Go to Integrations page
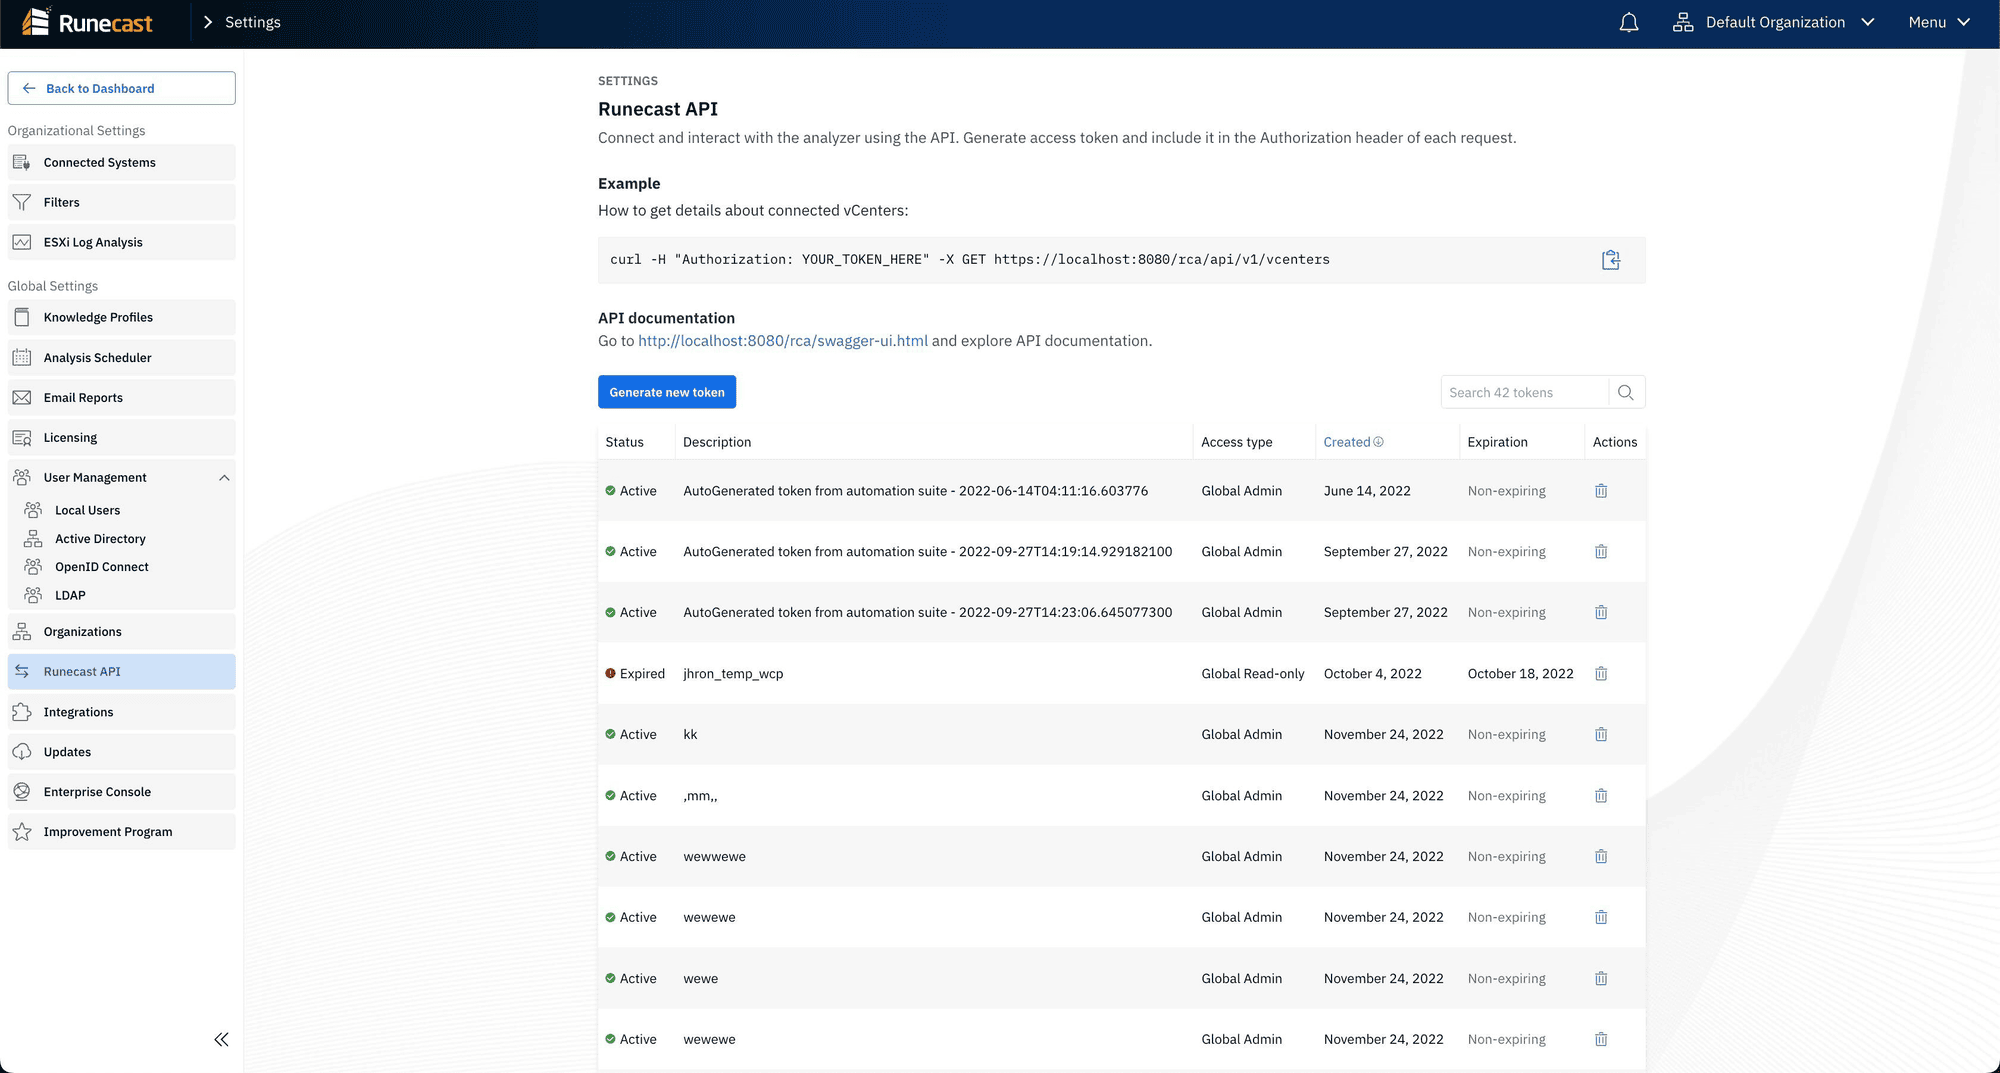This screenshot has width=2000, height=1073. (122, 712)
